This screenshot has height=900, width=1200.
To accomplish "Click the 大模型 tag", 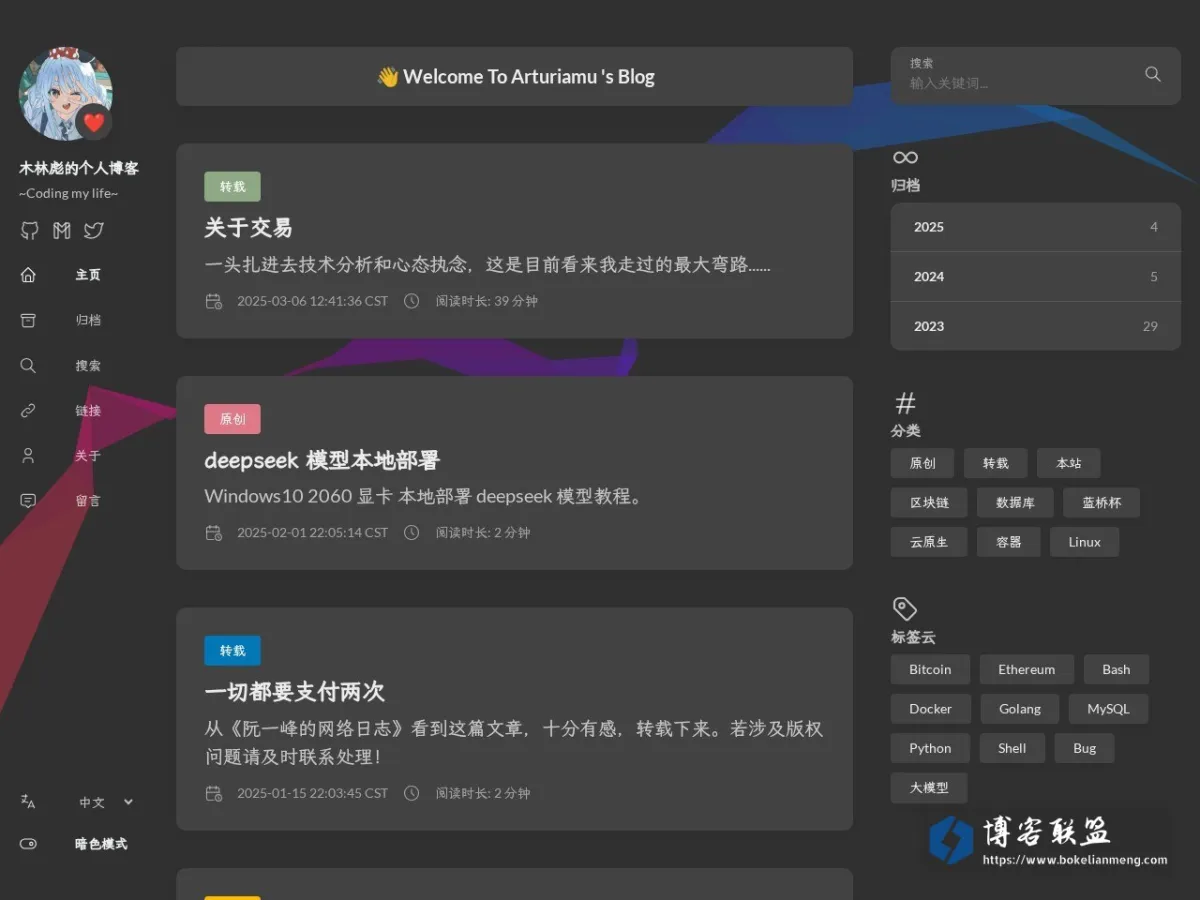I will (x=929, y=787).
